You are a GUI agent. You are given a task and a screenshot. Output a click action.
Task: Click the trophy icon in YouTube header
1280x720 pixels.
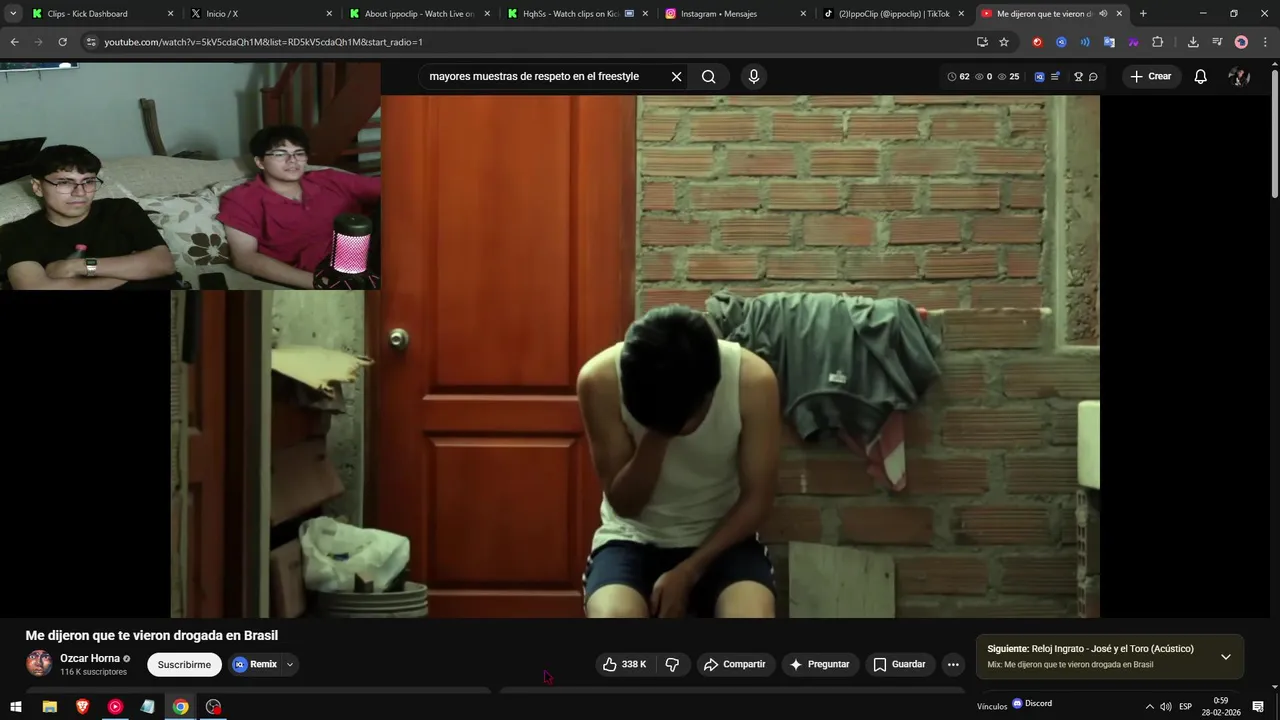coord(1078,77)
